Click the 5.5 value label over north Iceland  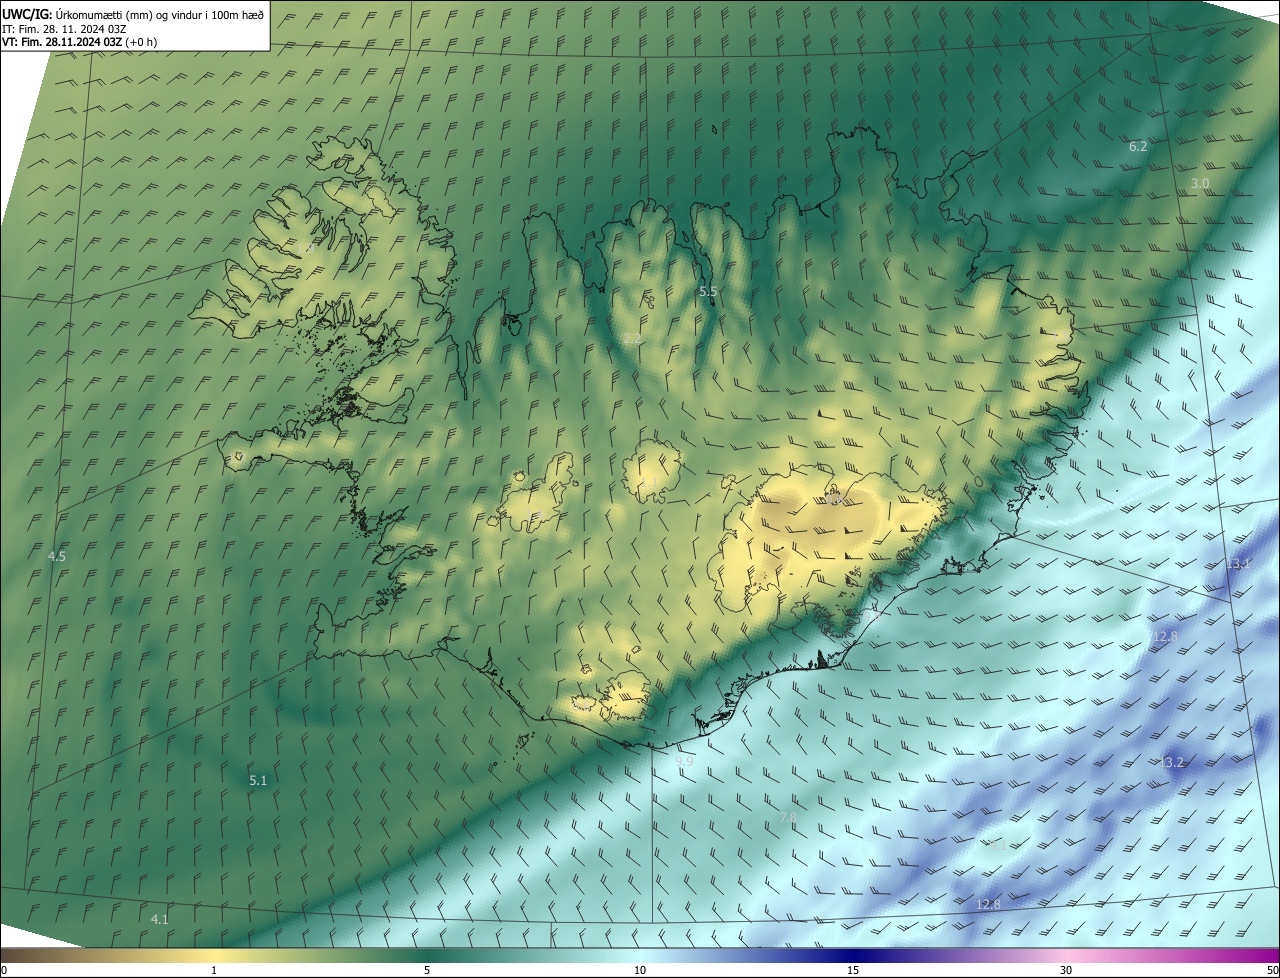[x=708, y=291]
